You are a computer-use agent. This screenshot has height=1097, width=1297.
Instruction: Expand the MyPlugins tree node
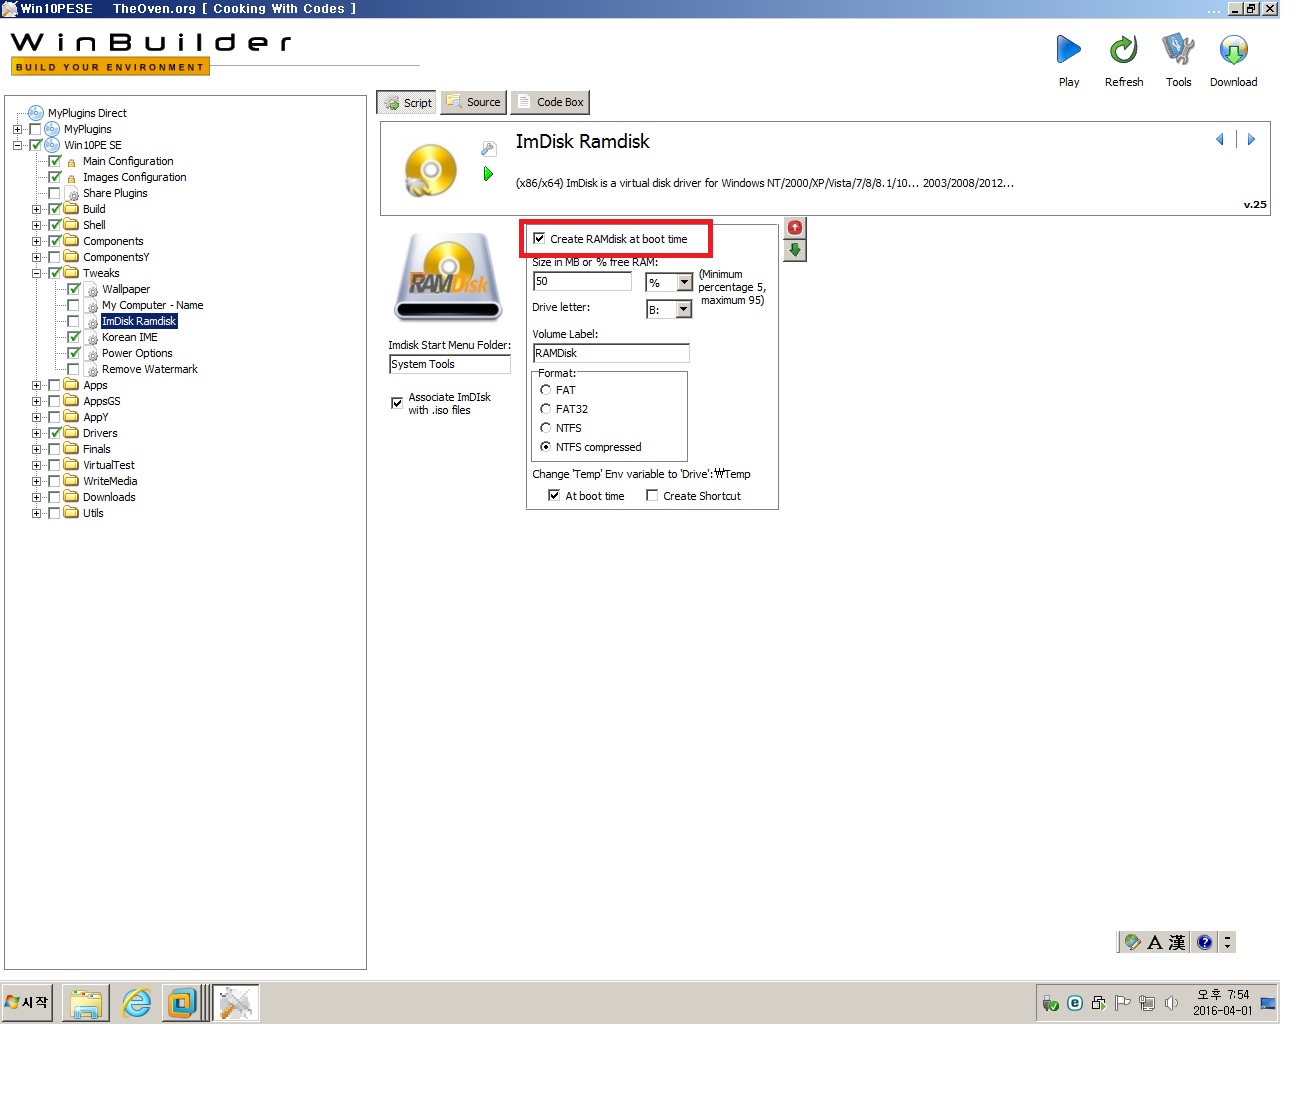[x=17, y=129]
